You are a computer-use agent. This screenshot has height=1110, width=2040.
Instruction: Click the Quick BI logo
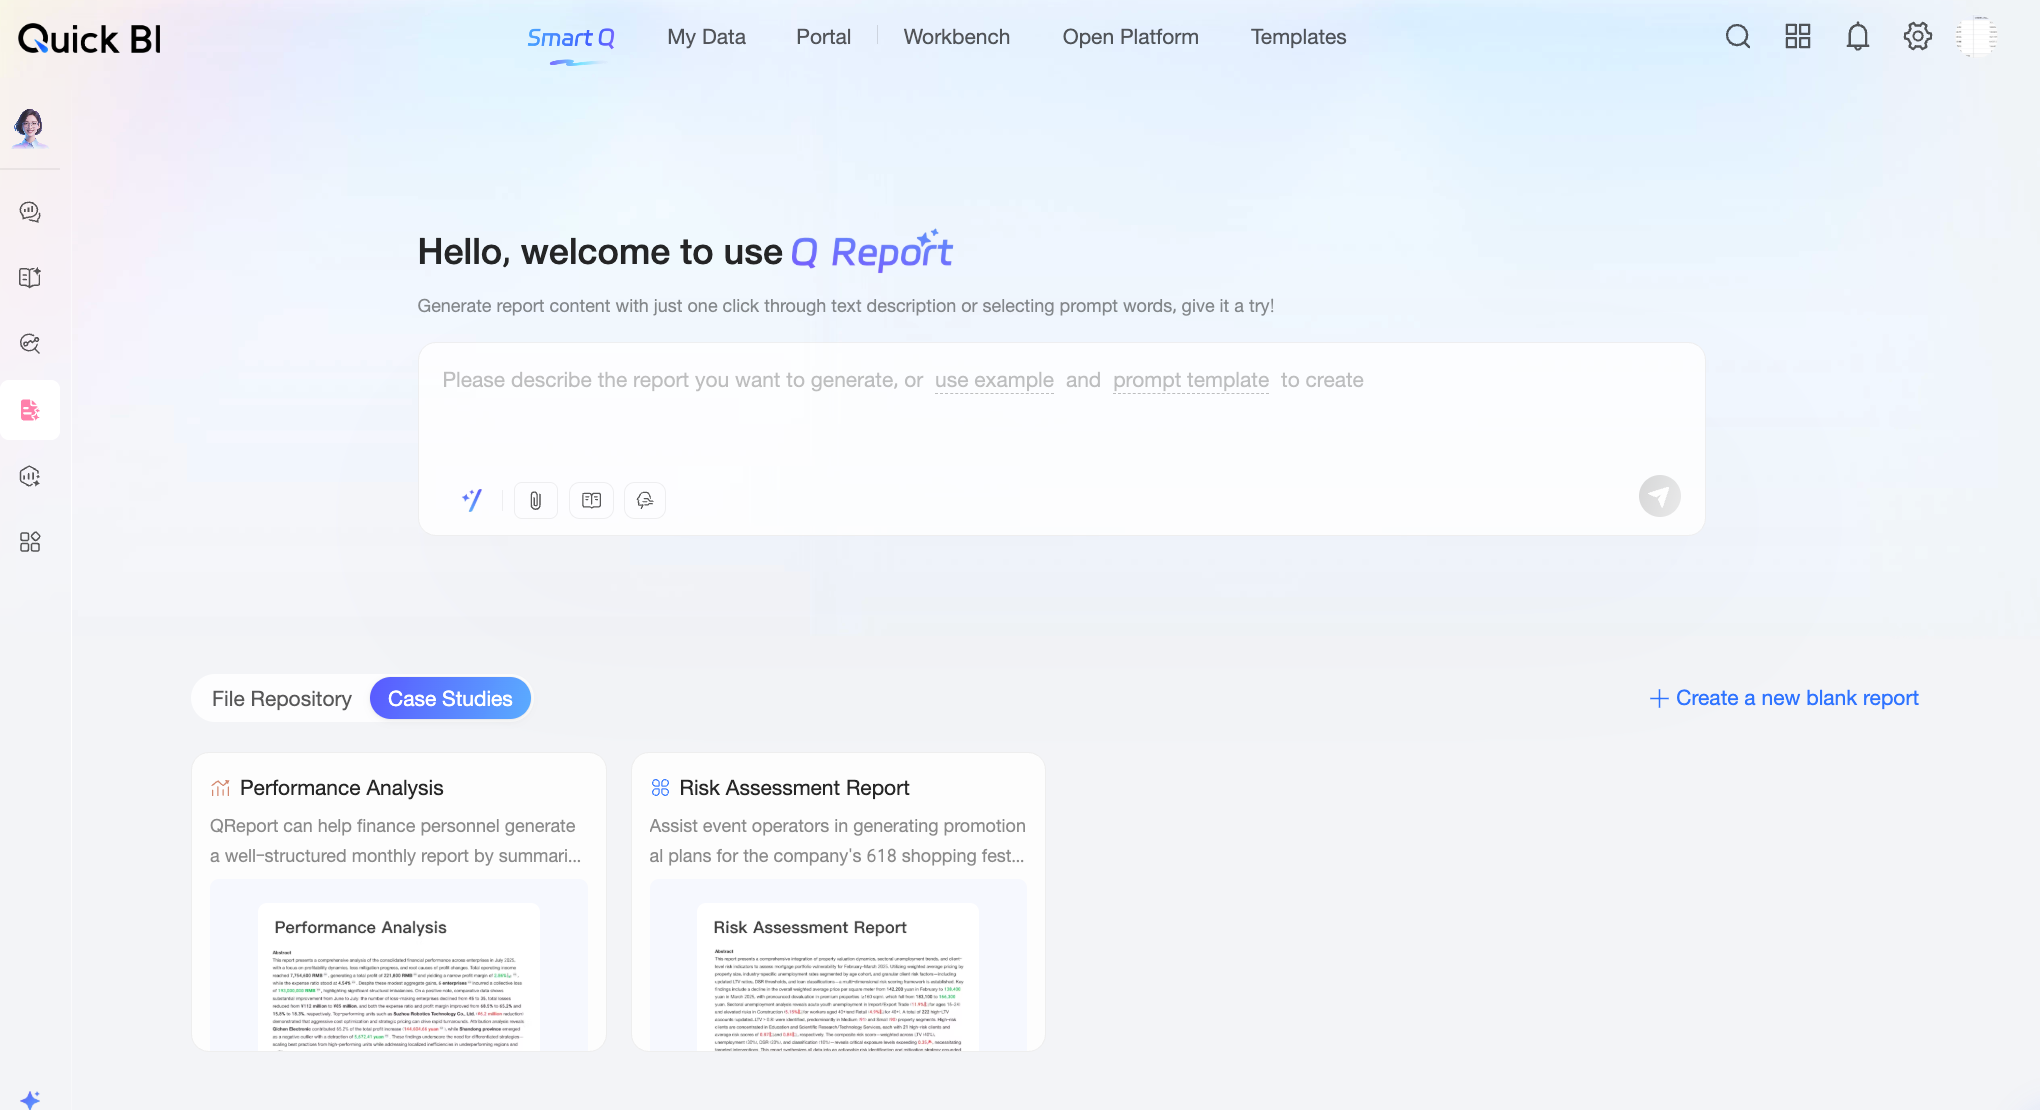(90, 39)
